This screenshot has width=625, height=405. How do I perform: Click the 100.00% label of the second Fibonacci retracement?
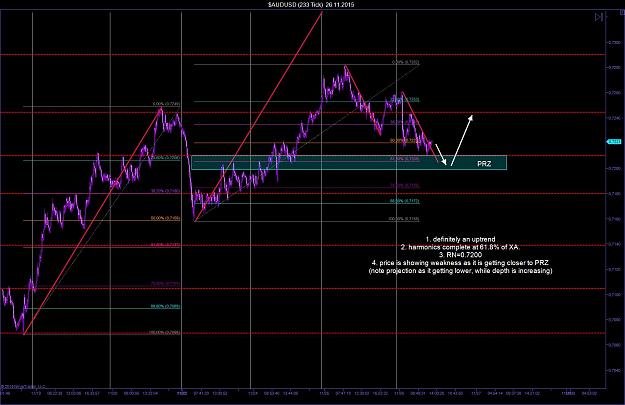point(404,219)
